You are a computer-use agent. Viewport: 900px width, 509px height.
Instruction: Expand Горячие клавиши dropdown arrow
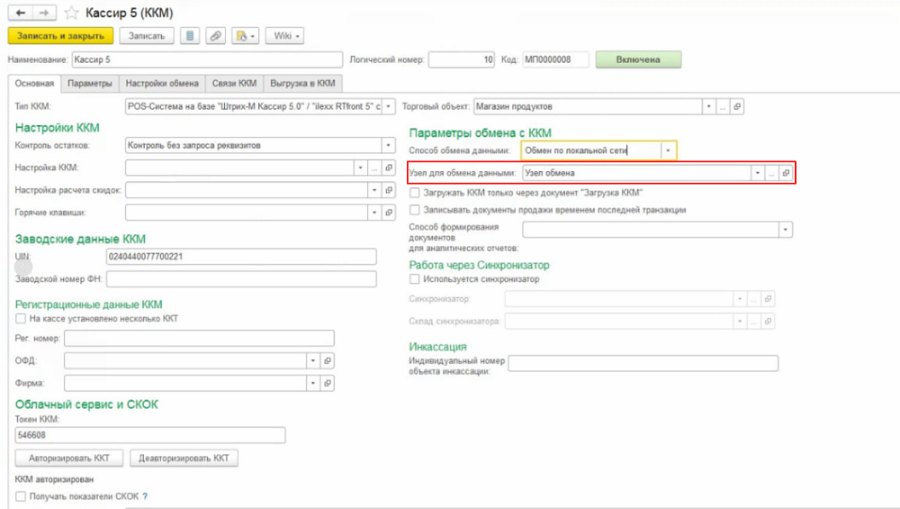(374, 212)
